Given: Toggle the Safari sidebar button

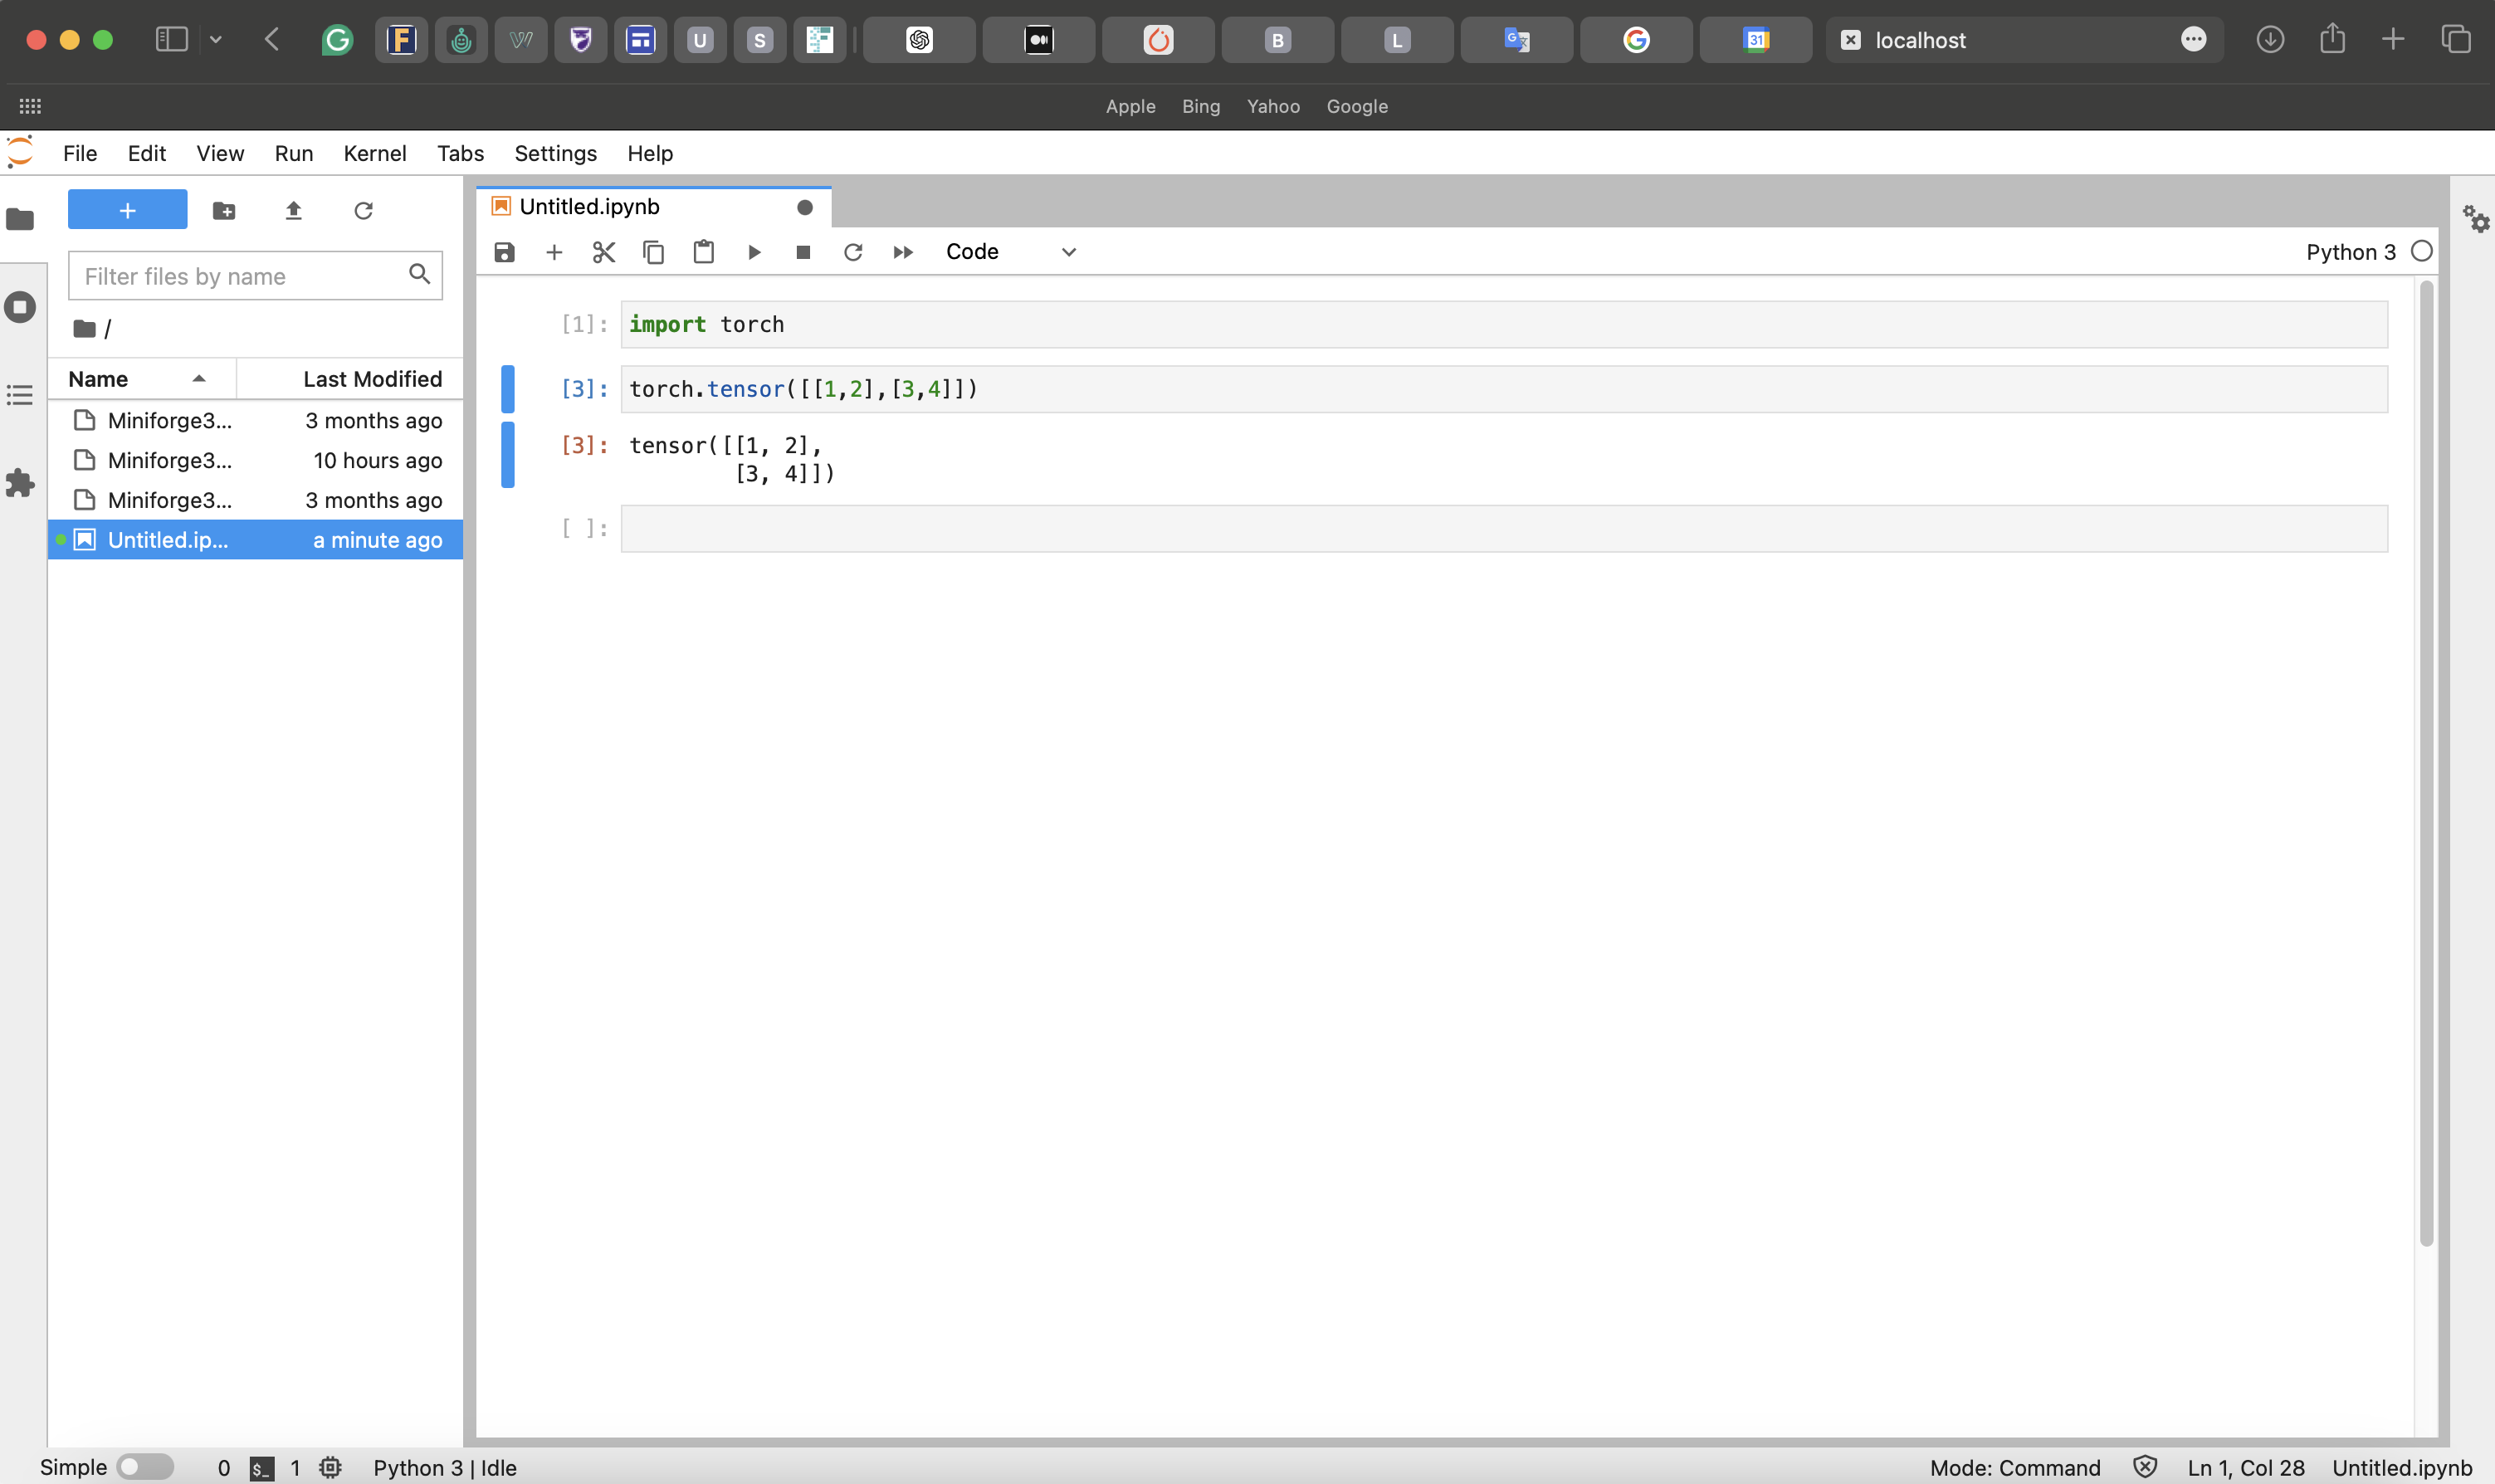Looking at the screenshot, I should [171, 39].
